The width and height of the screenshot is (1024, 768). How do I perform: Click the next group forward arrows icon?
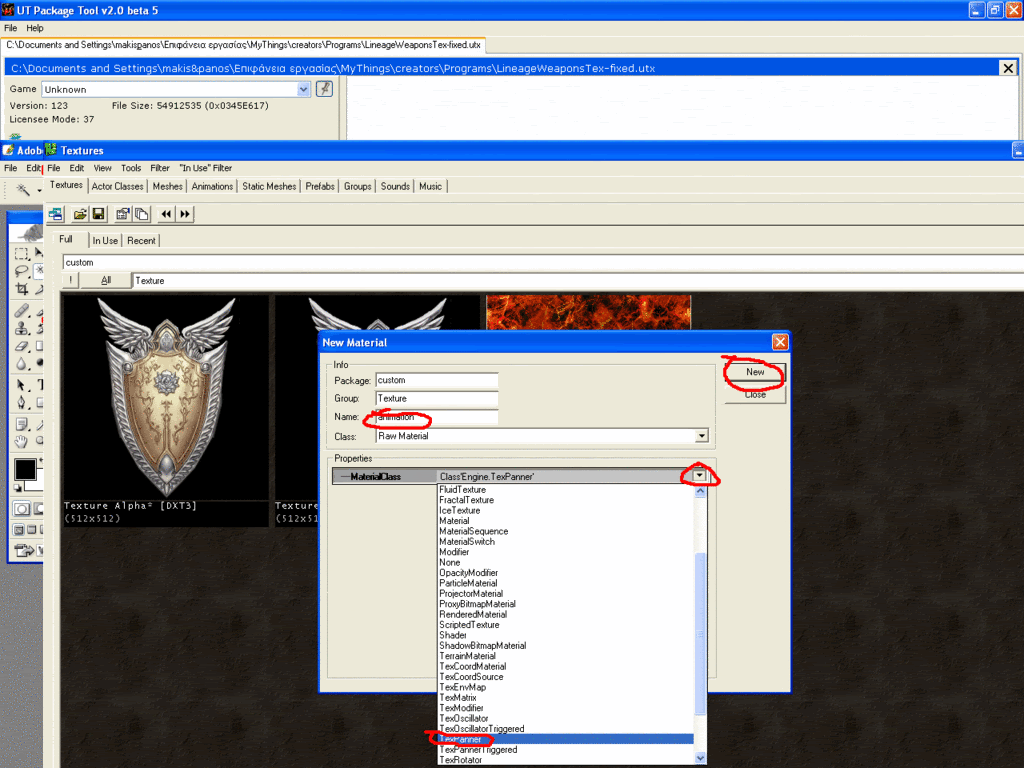click(x=185, y=214)
